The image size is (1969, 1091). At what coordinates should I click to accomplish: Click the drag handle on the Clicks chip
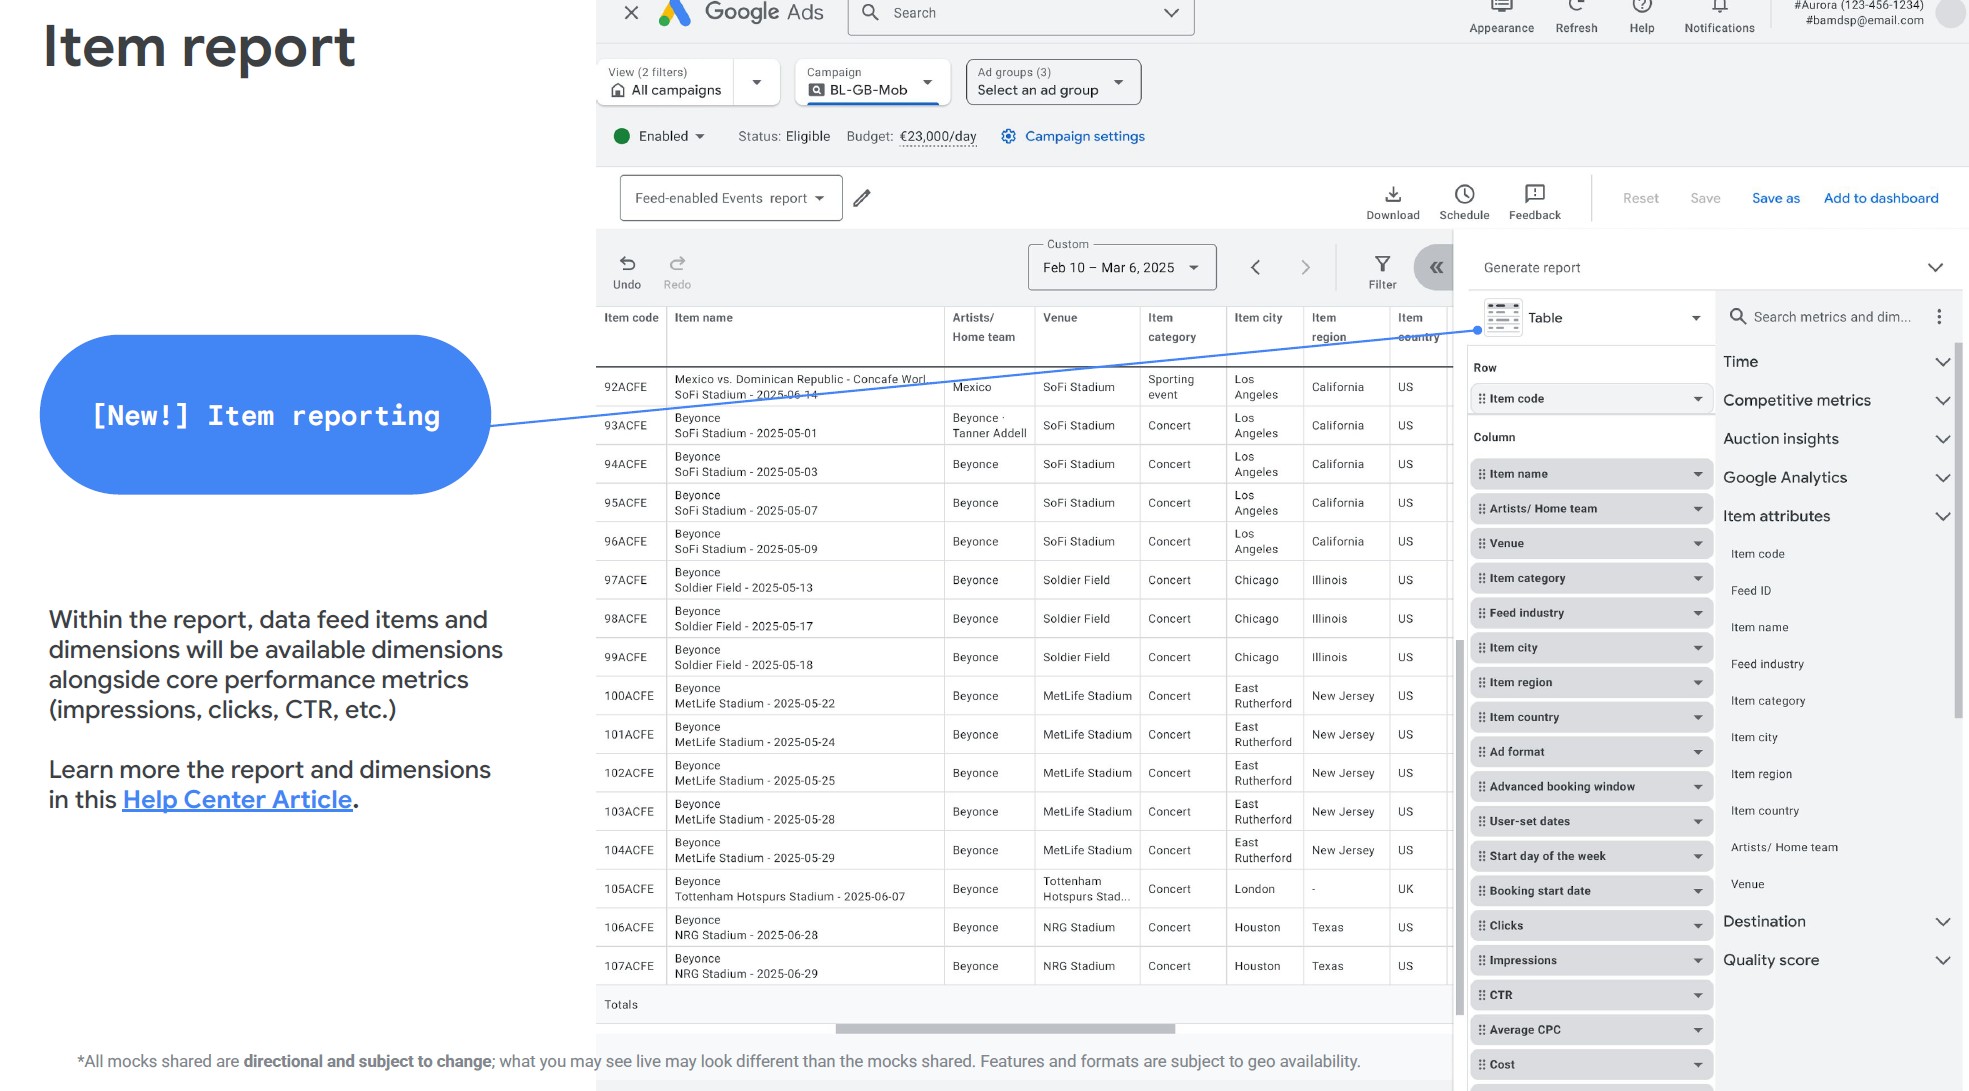tap(1482, 926)
